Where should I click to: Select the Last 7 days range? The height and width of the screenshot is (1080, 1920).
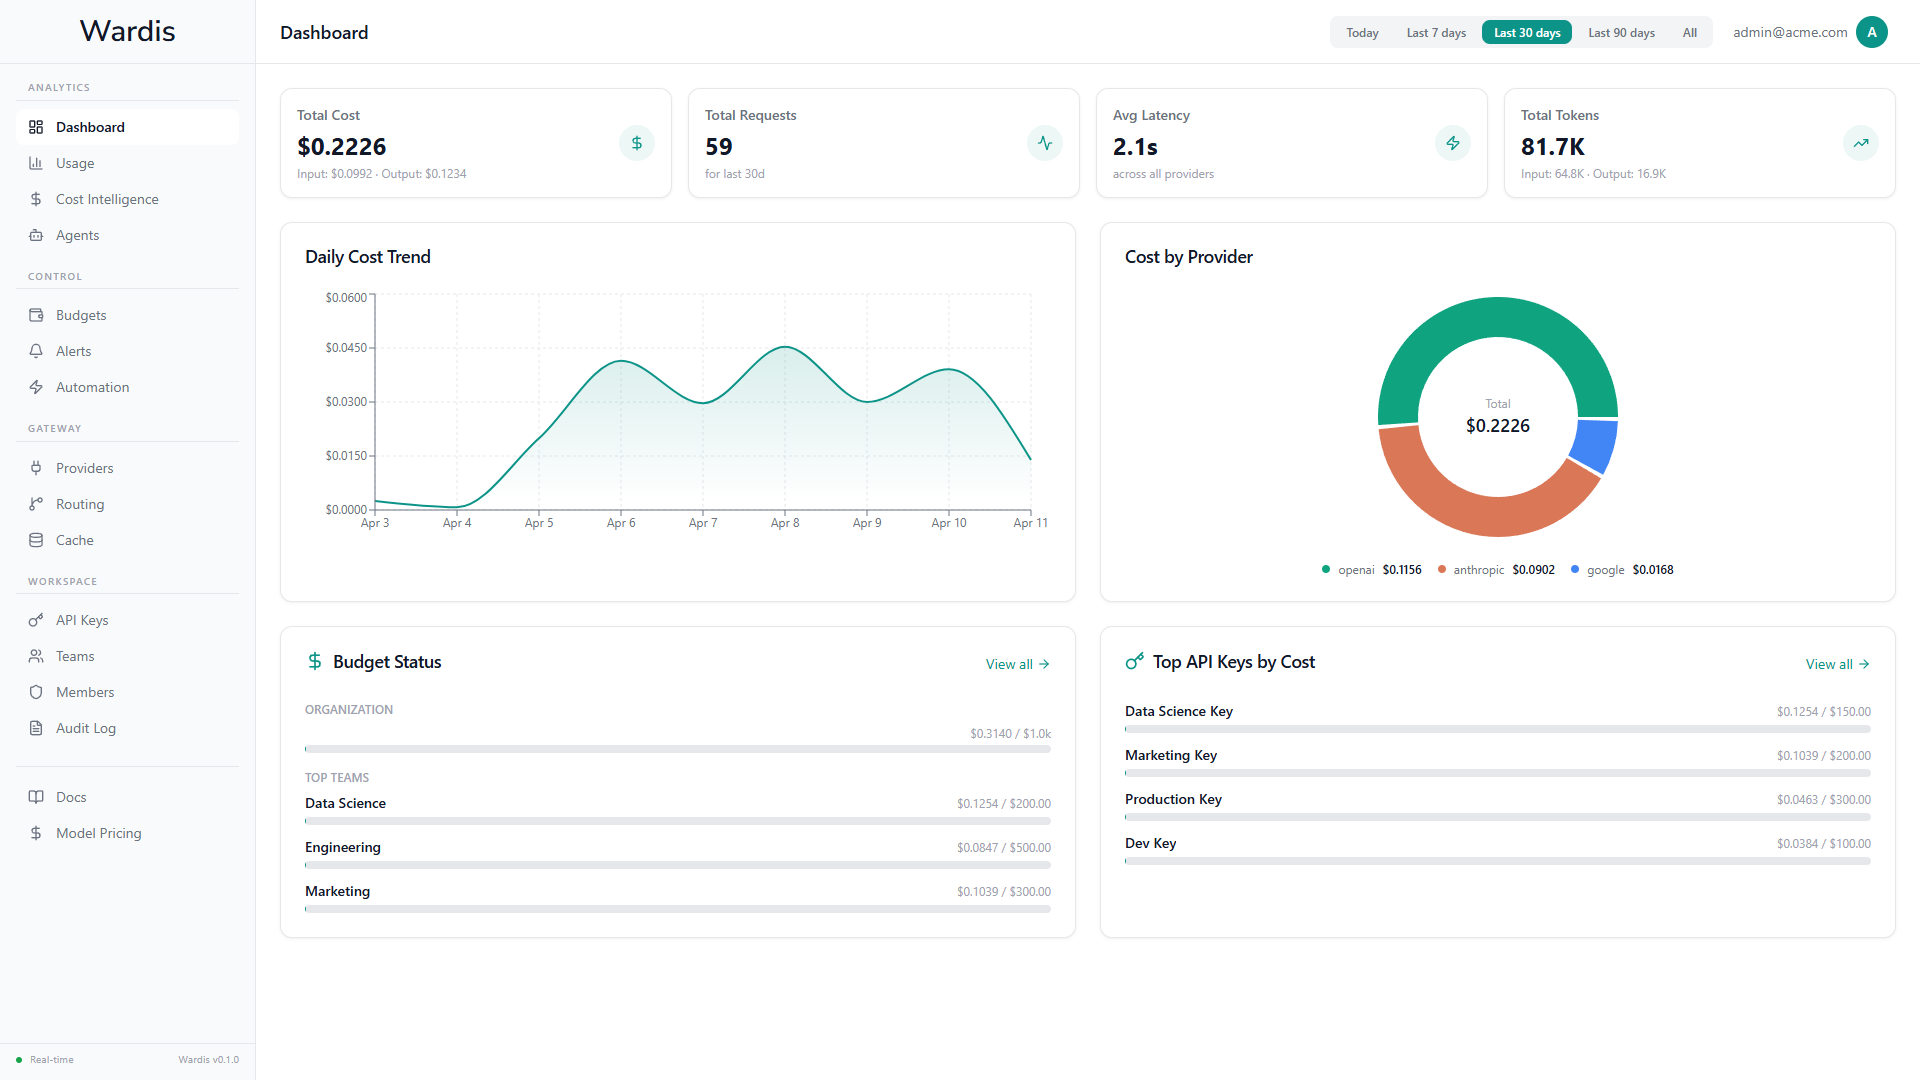tap(1436, 33)
